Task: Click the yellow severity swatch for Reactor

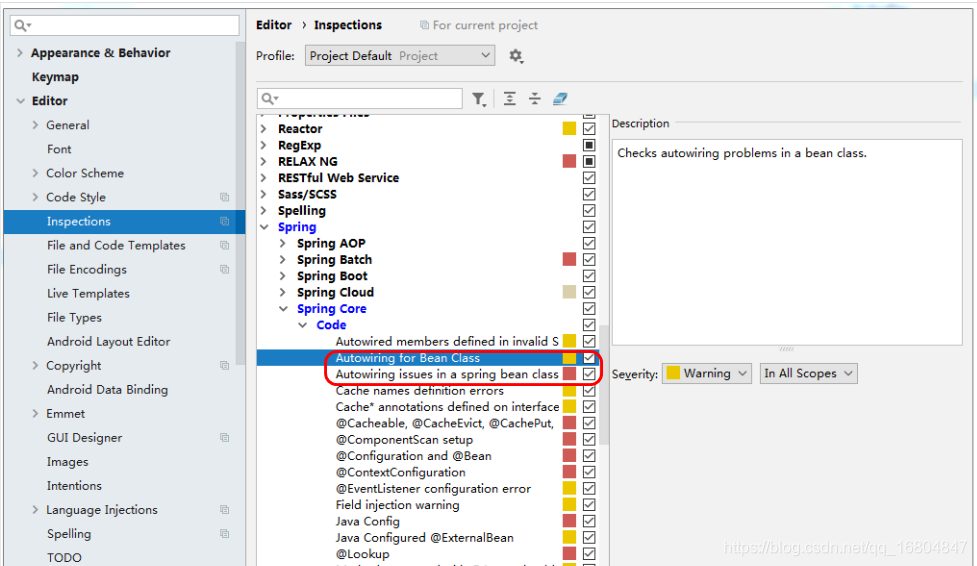Action: pos(569,128)
